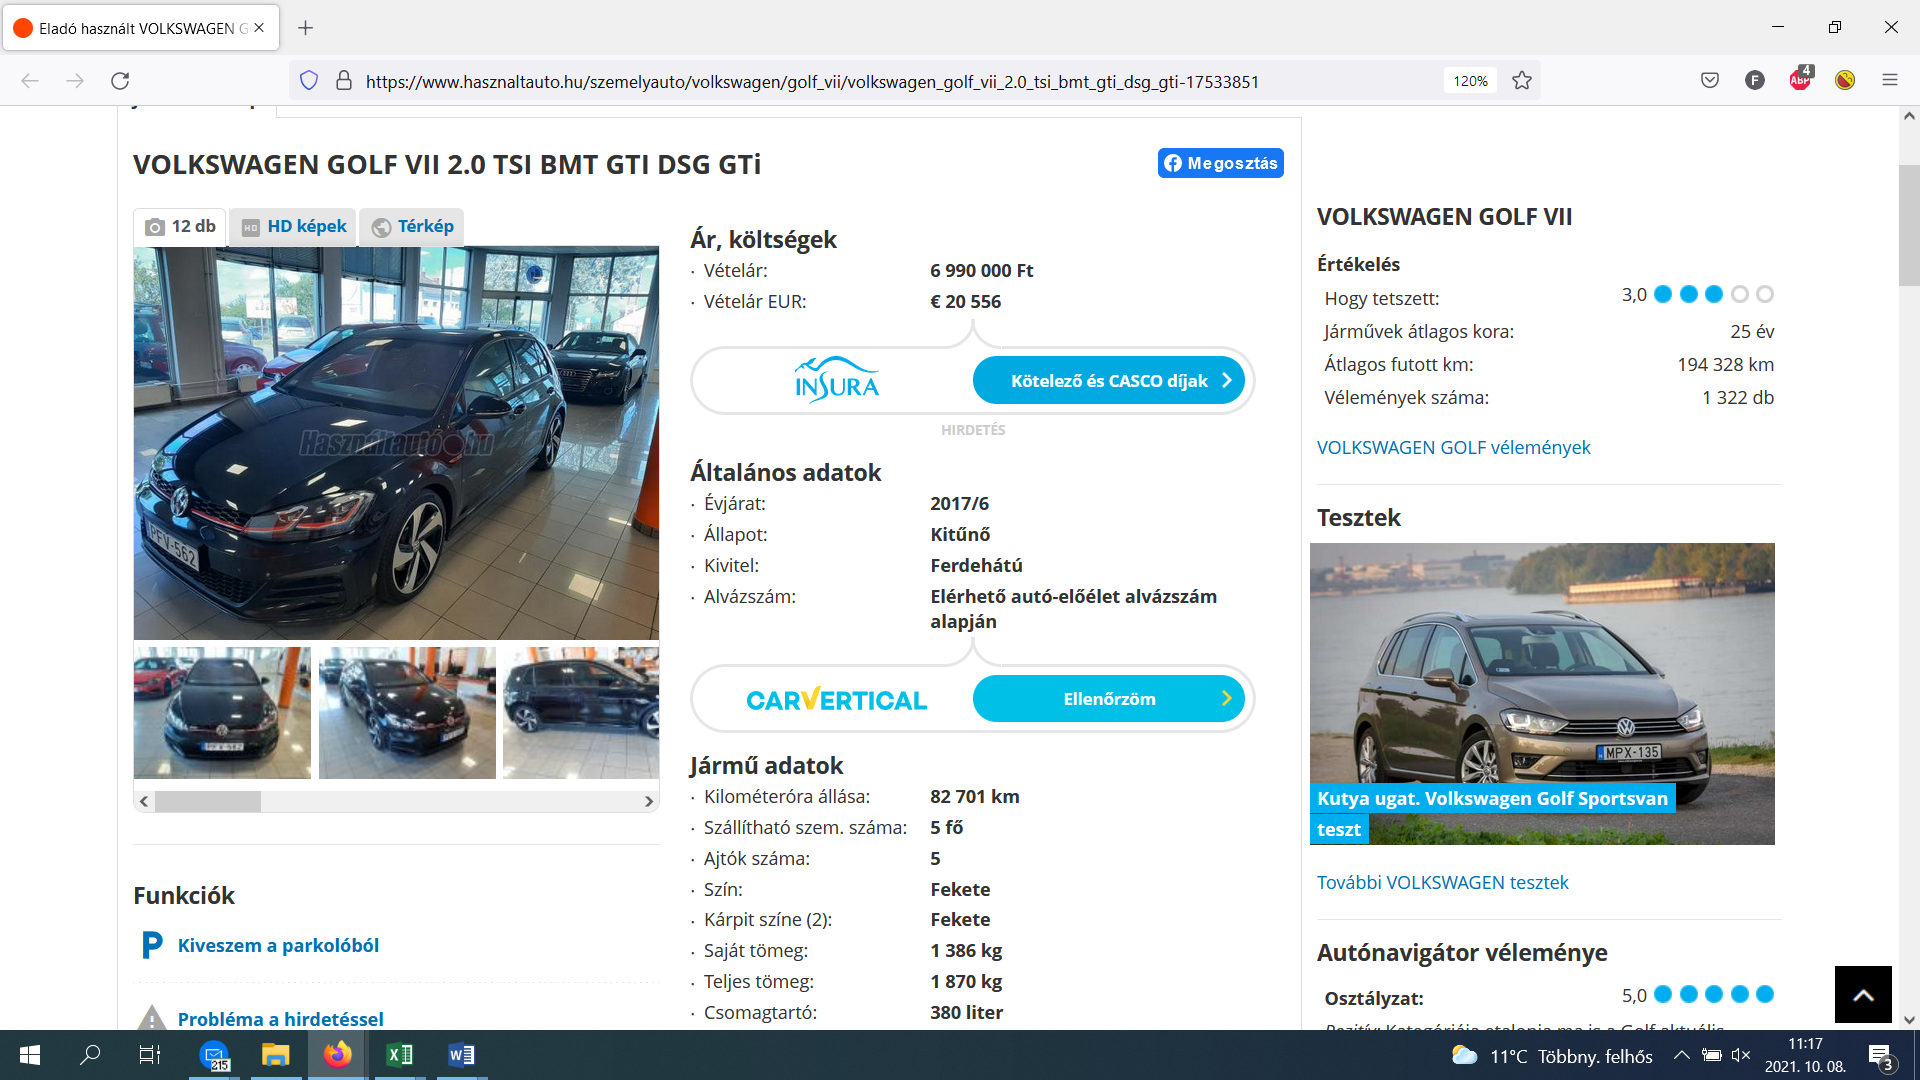The height and width of the screenshot is (1080, 1920).
Task: Click the main black Golf GTI photo
Action: click(396, 443)
